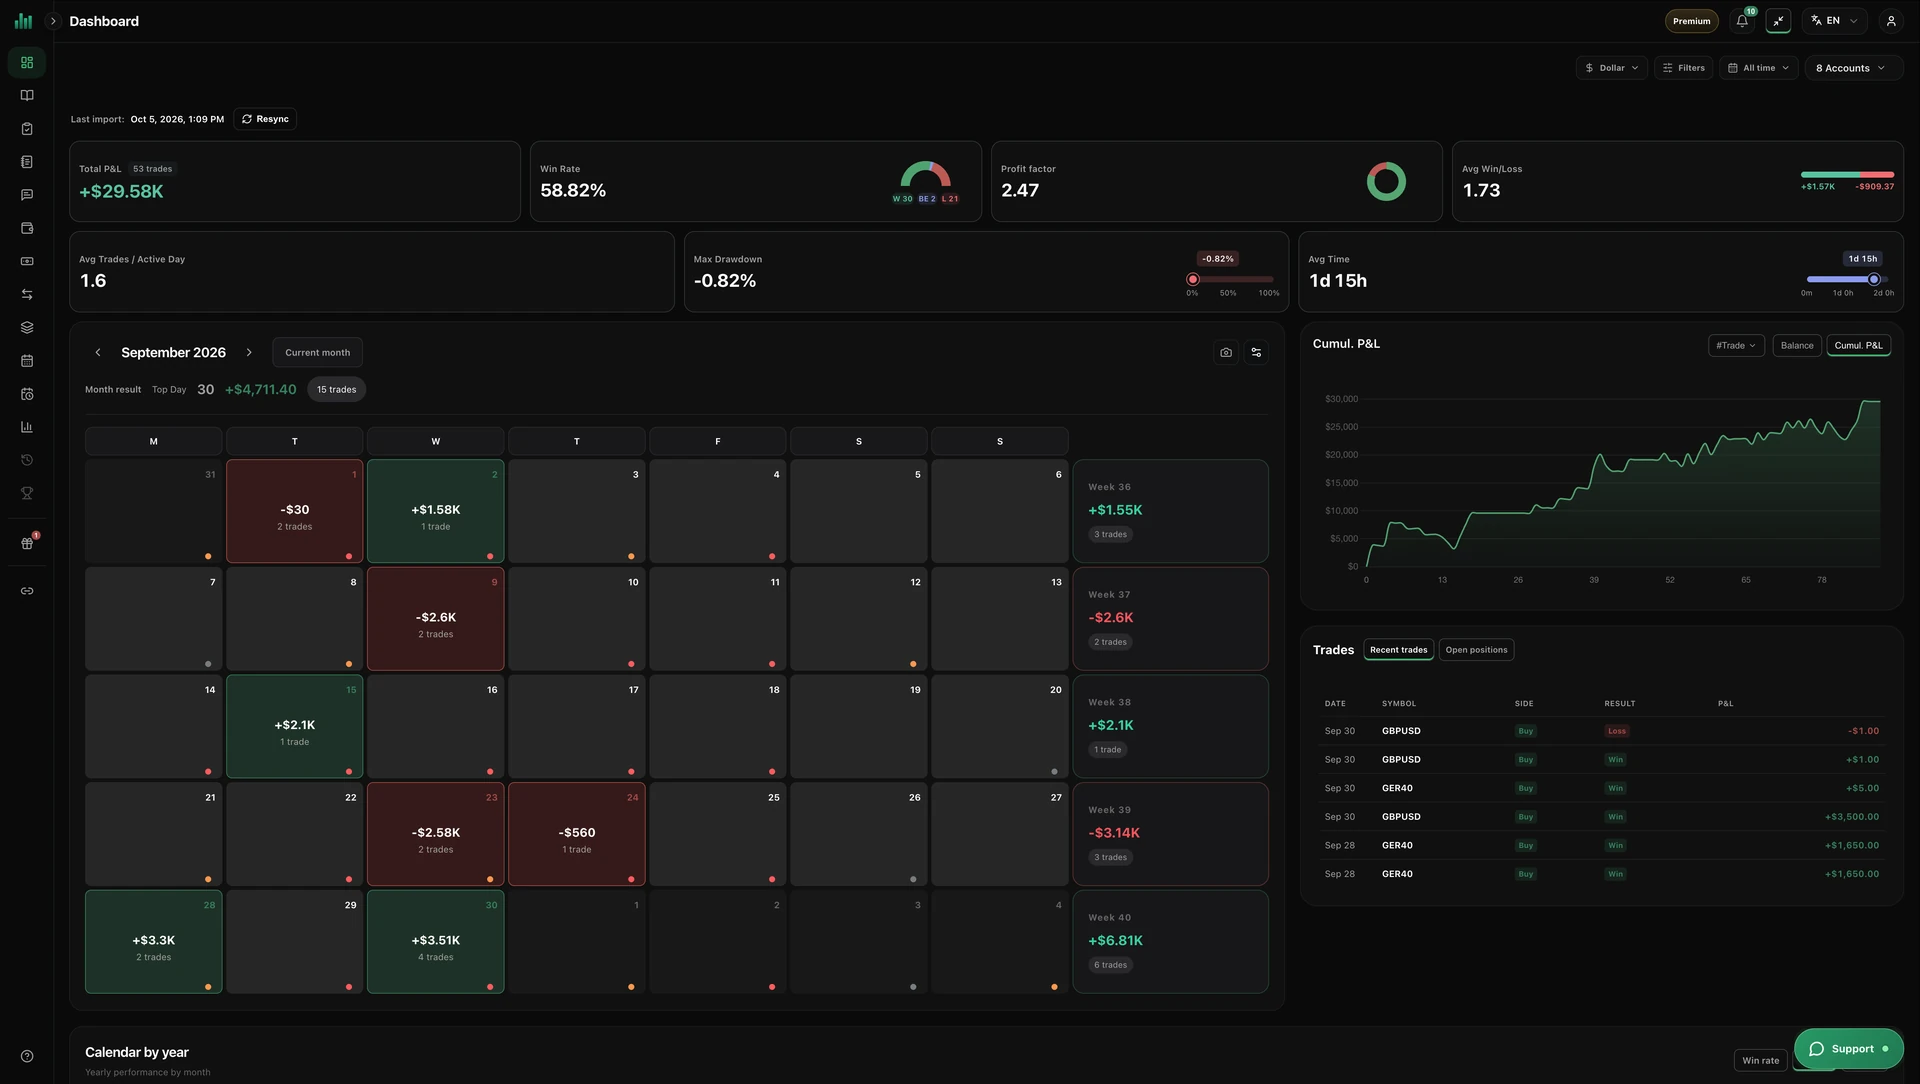Click the history clock sidebar icon
This screenshot has width=1920, height=1084.
pyautogui.click(x=27, y=460)
